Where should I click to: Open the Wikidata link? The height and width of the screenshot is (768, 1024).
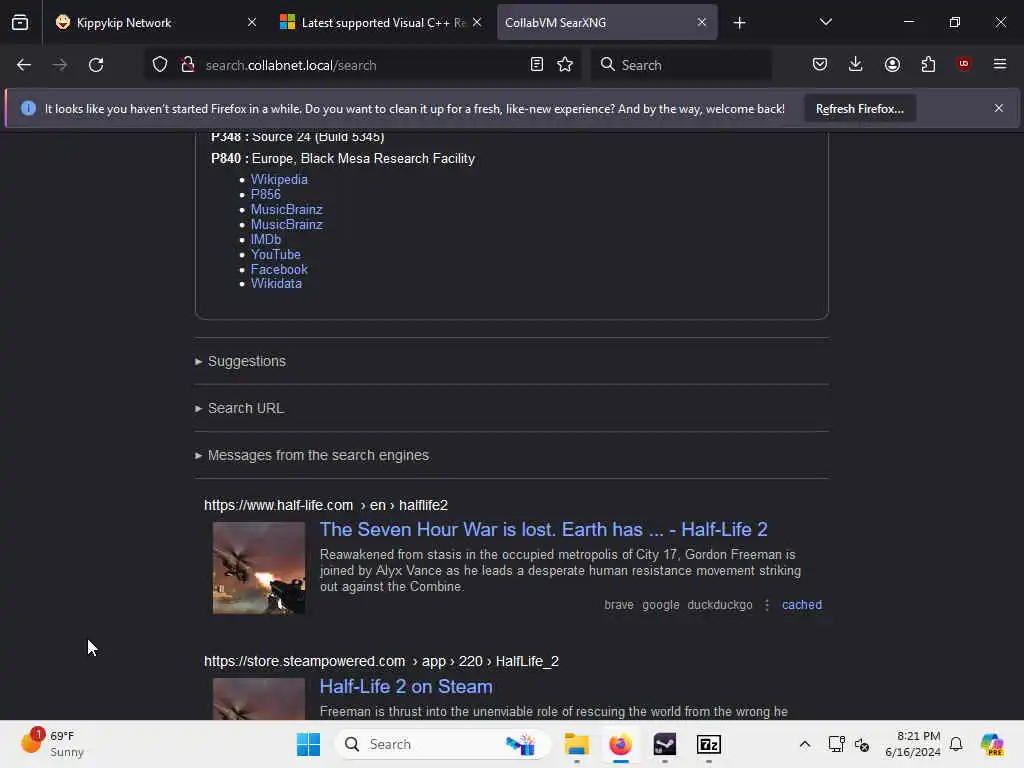coord(276,284)
